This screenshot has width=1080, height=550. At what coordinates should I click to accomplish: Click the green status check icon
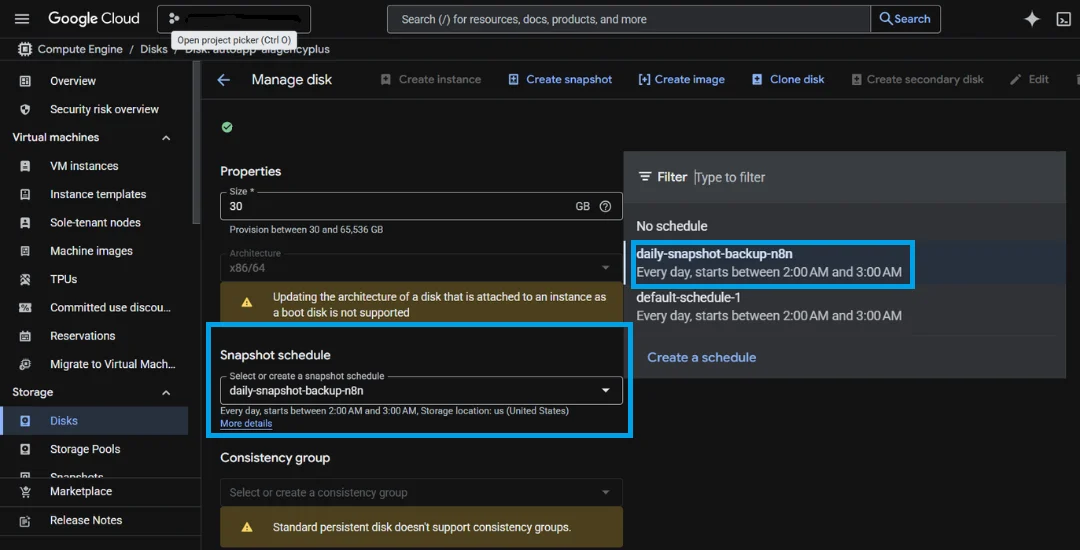(x=227, y=127)
